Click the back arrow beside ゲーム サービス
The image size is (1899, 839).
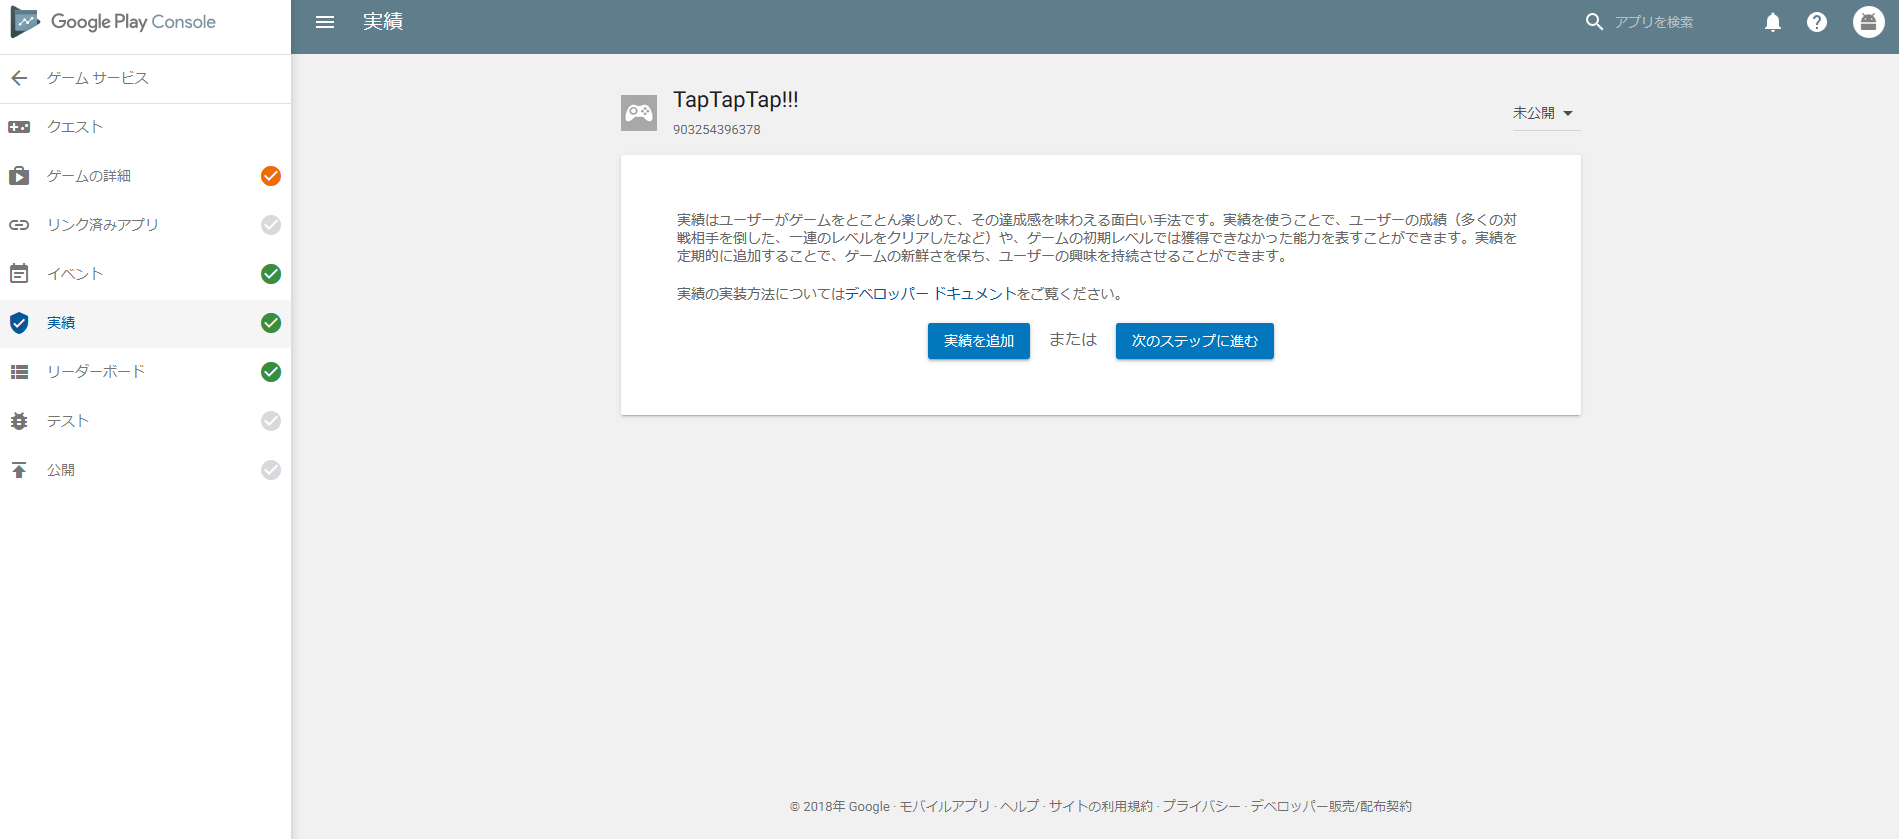tap(19, 78)
